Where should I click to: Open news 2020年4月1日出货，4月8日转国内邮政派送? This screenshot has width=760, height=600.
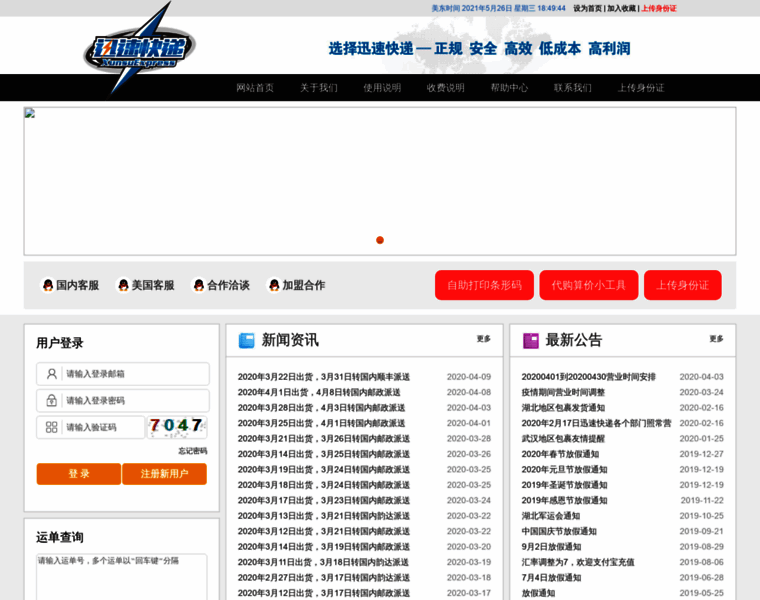(319, 392)
